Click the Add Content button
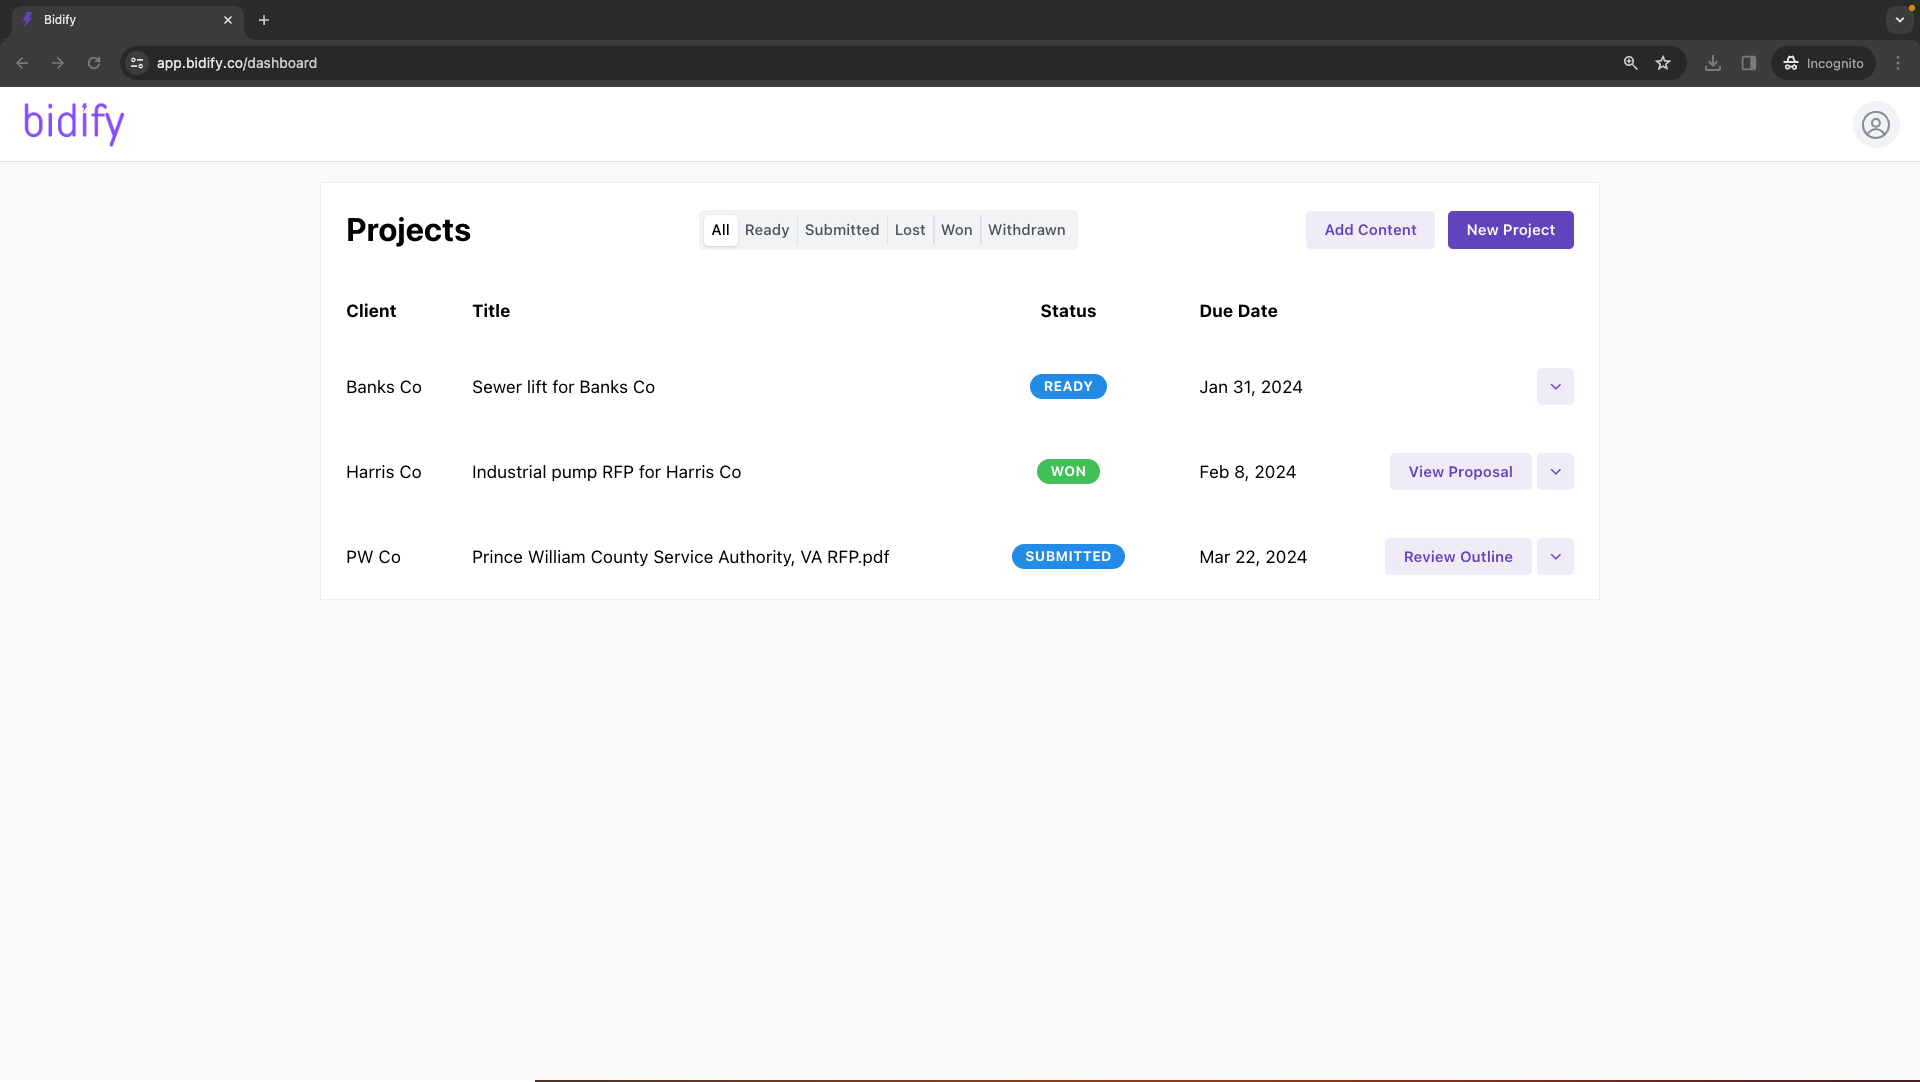1920x1082 pixels. click(1370, 230)
